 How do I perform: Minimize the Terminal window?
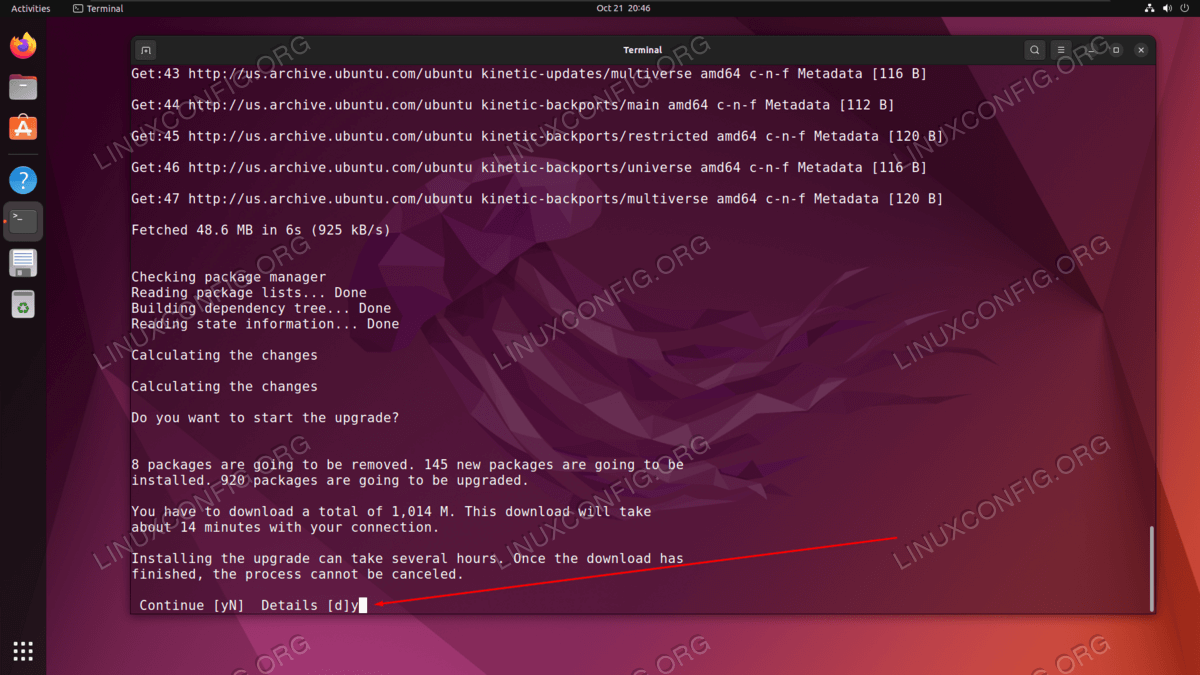1093,50
